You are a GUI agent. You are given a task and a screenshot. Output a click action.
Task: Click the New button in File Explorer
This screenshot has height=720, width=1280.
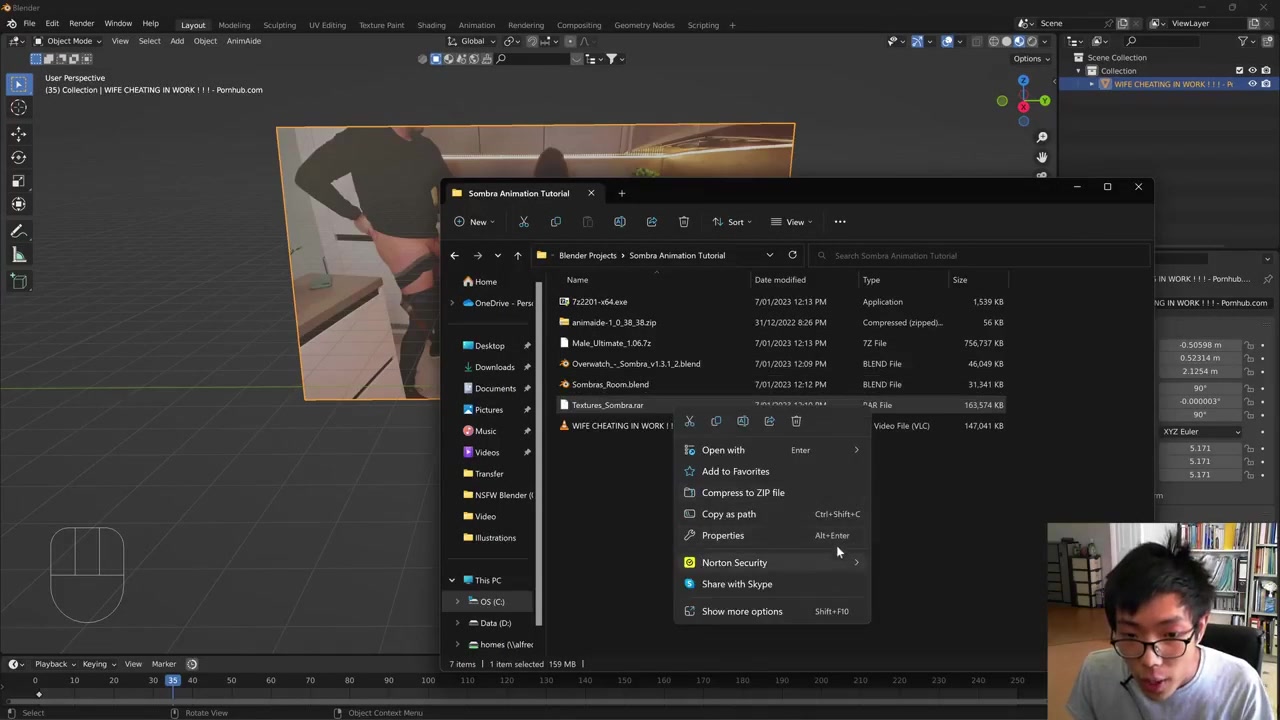(474, 222)
